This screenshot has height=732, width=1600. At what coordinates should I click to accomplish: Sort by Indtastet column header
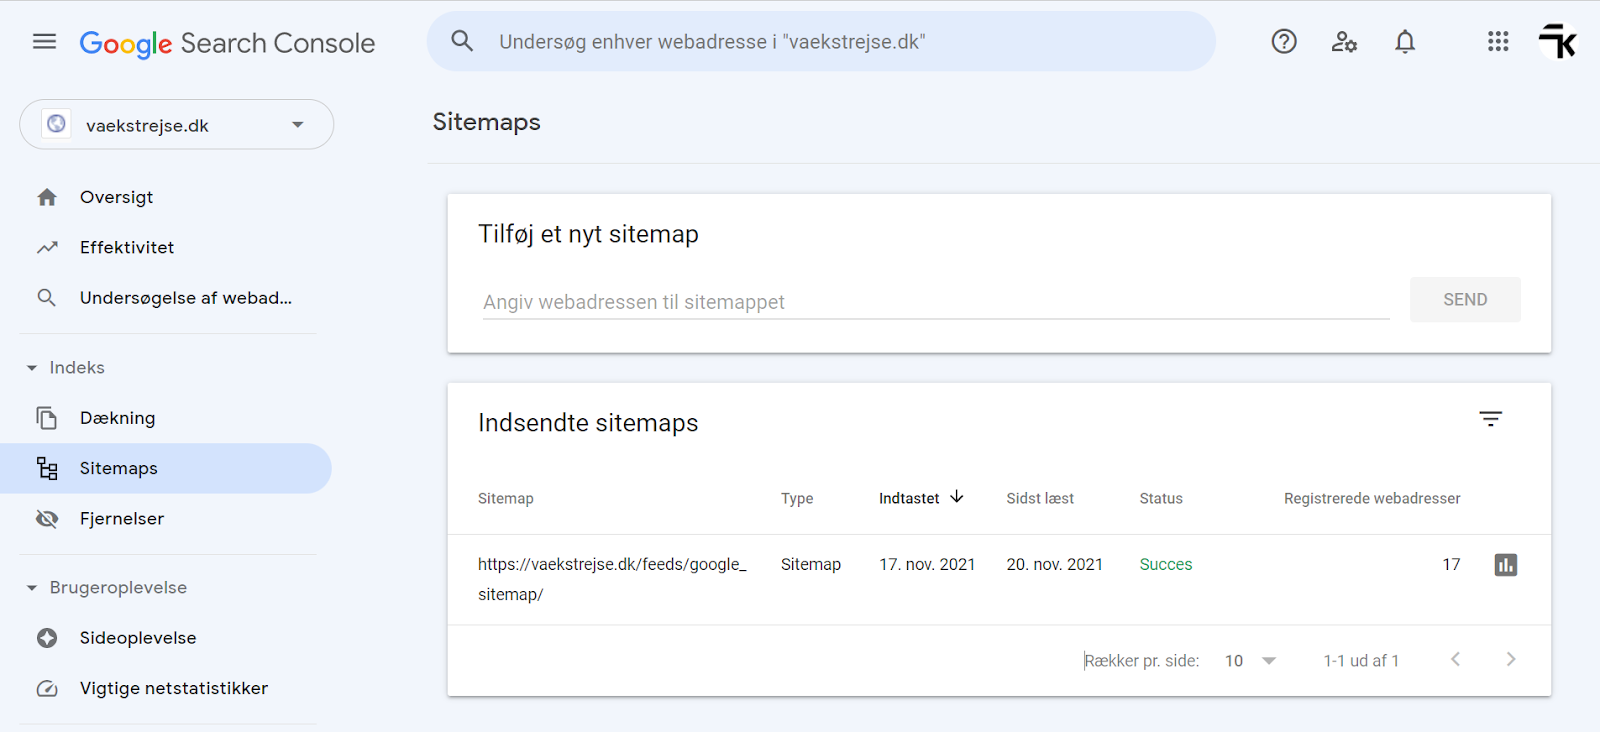tap(909, 498)
